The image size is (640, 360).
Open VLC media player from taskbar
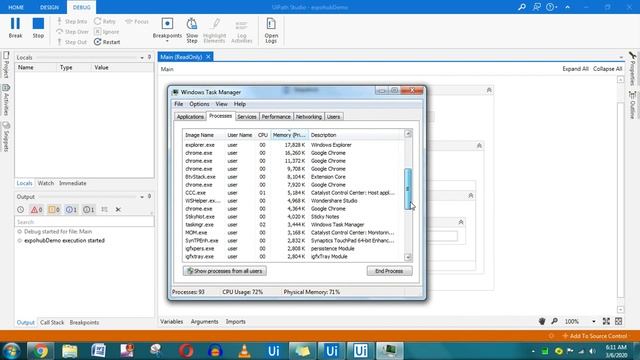click(244, 351)
